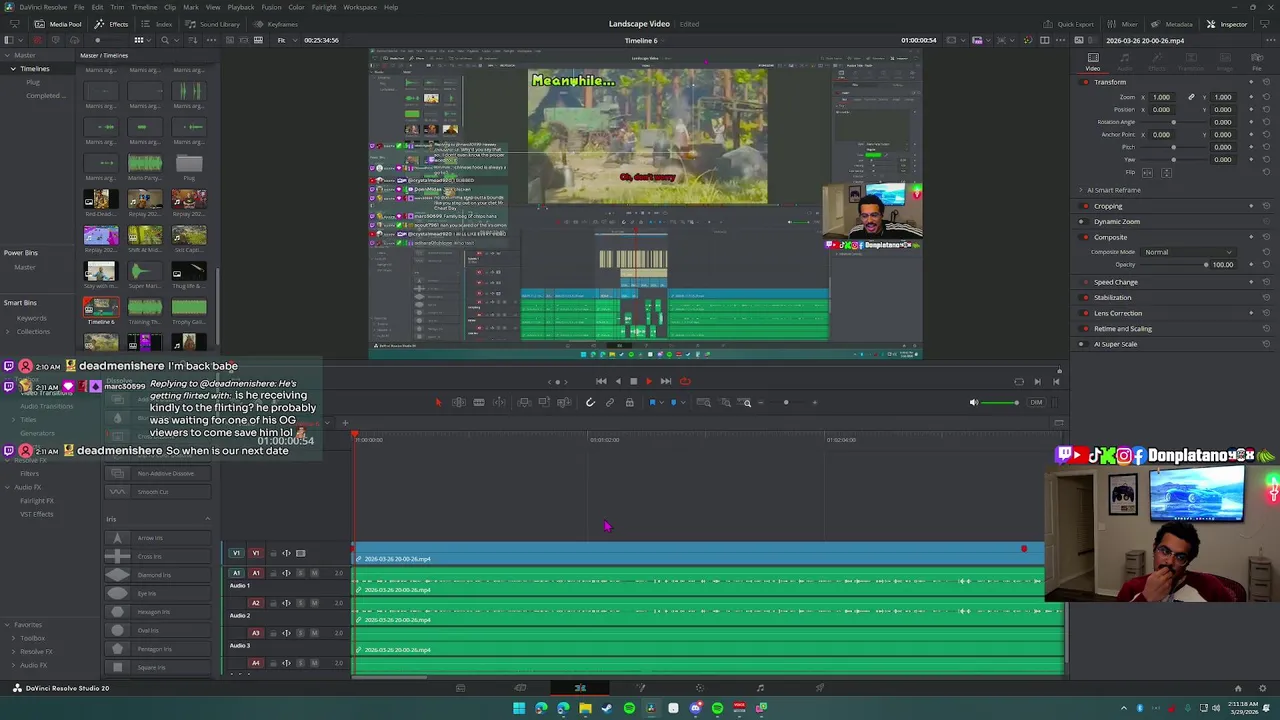Click the Overwrite Clip icon

[x=544, y=402]
